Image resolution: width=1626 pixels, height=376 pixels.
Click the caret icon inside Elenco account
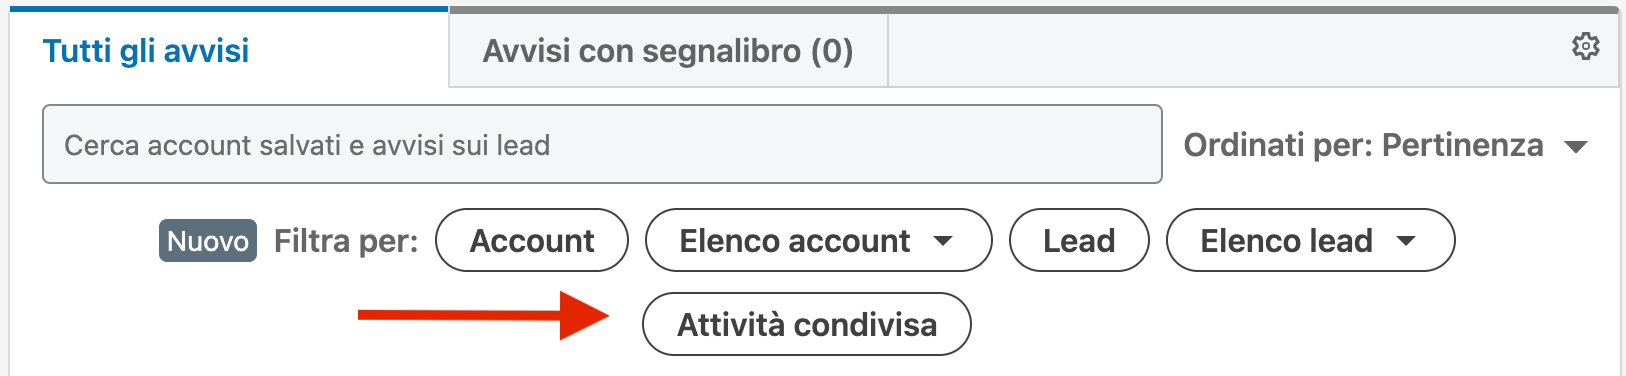pos(942,241)
